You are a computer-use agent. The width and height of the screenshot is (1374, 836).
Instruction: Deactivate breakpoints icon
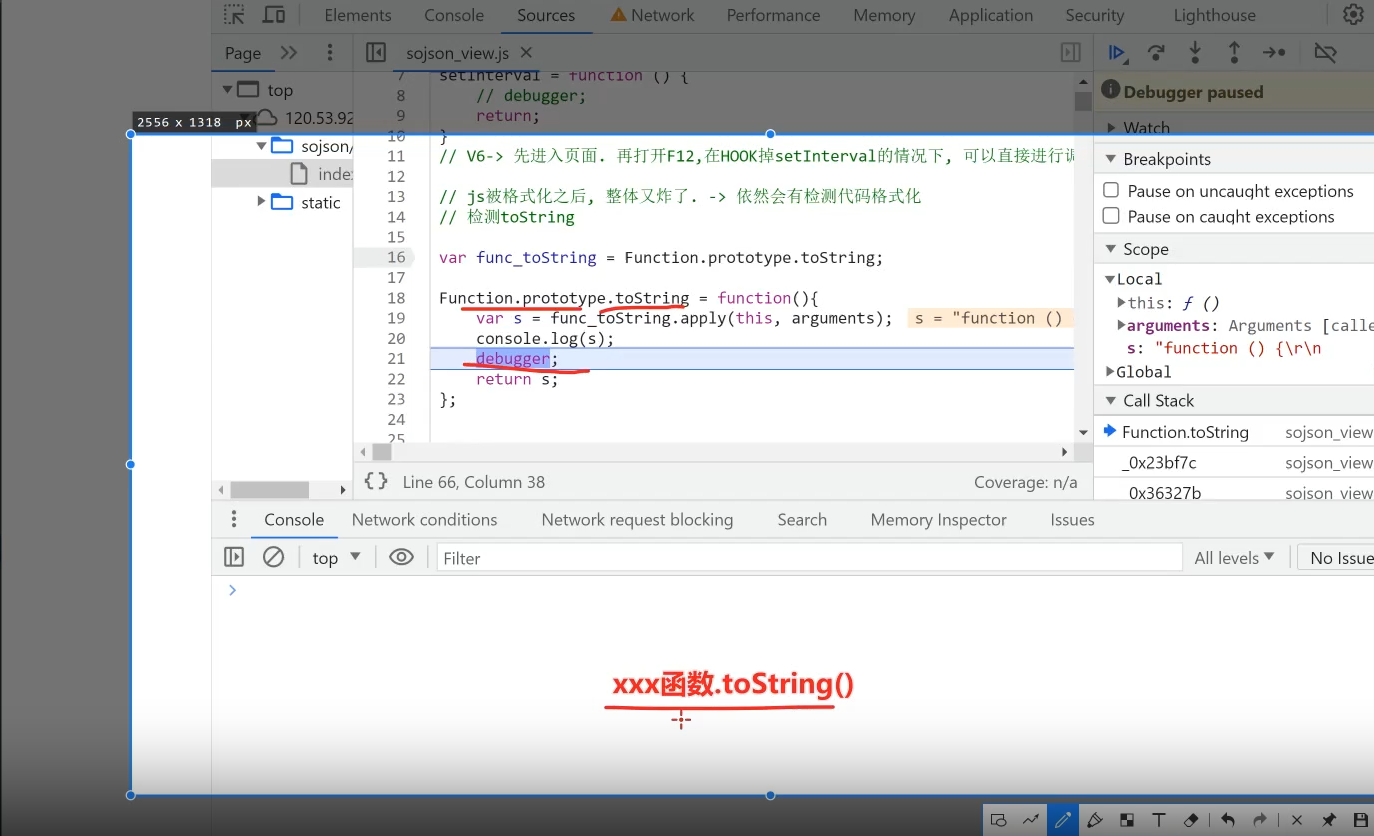pos(1325,53)
